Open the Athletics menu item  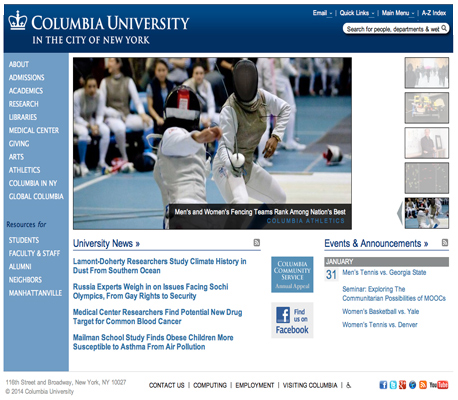pyautogui.click(x=24, y=170)
